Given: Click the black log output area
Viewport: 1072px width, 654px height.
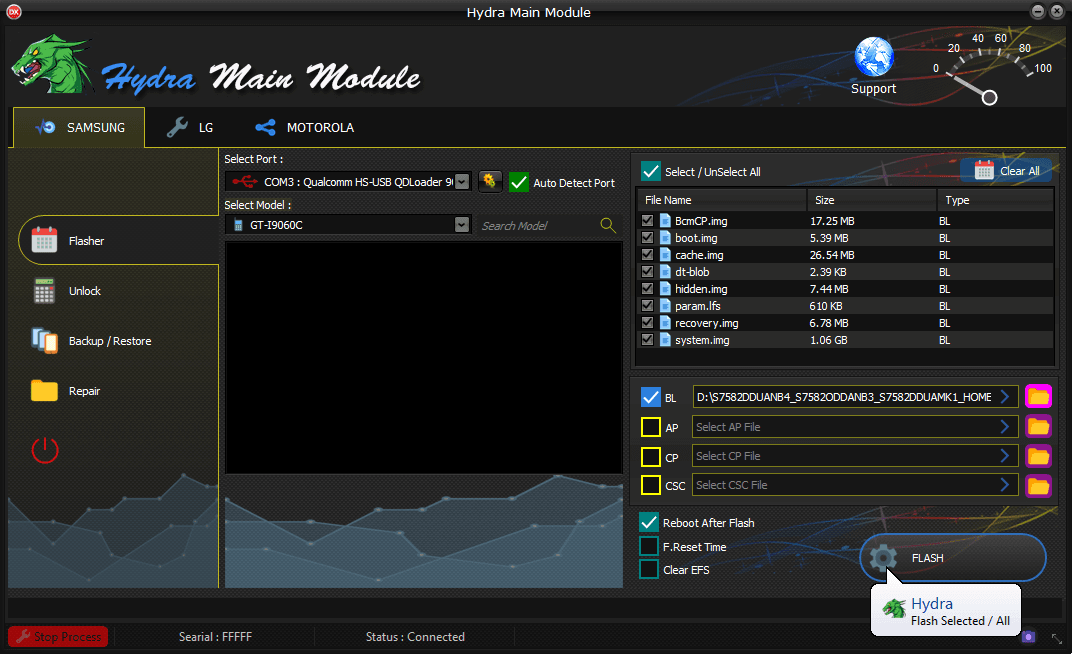Looking at the screenshot, I should [424, 357].
